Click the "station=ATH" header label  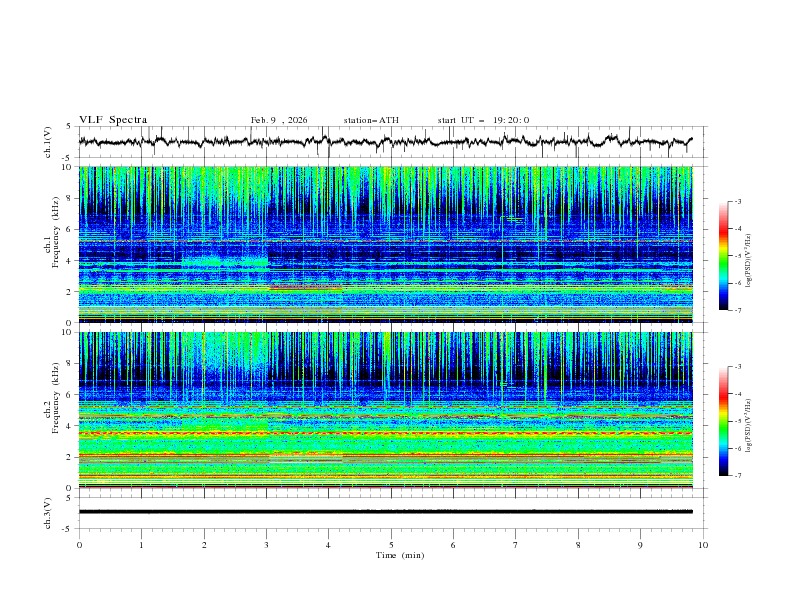coord(371,120)
